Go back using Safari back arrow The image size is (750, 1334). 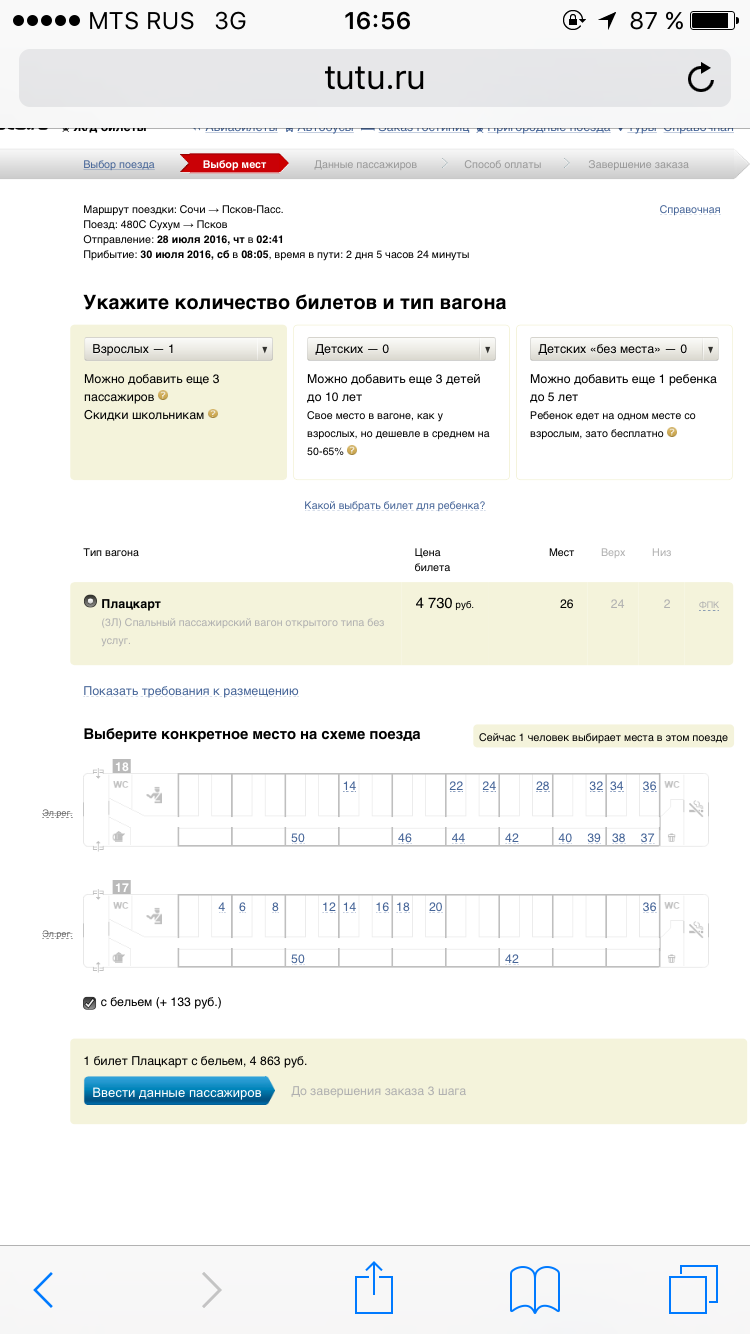[43, 1290]
